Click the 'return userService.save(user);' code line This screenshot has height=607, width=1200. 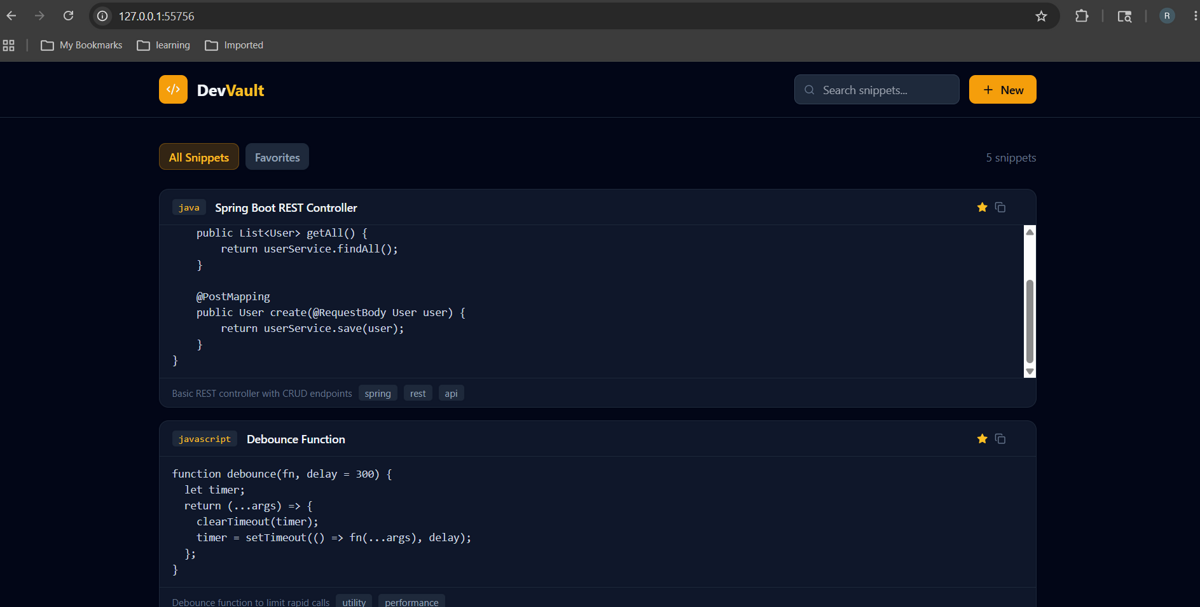pyautogui.click(x=313, y=328)
